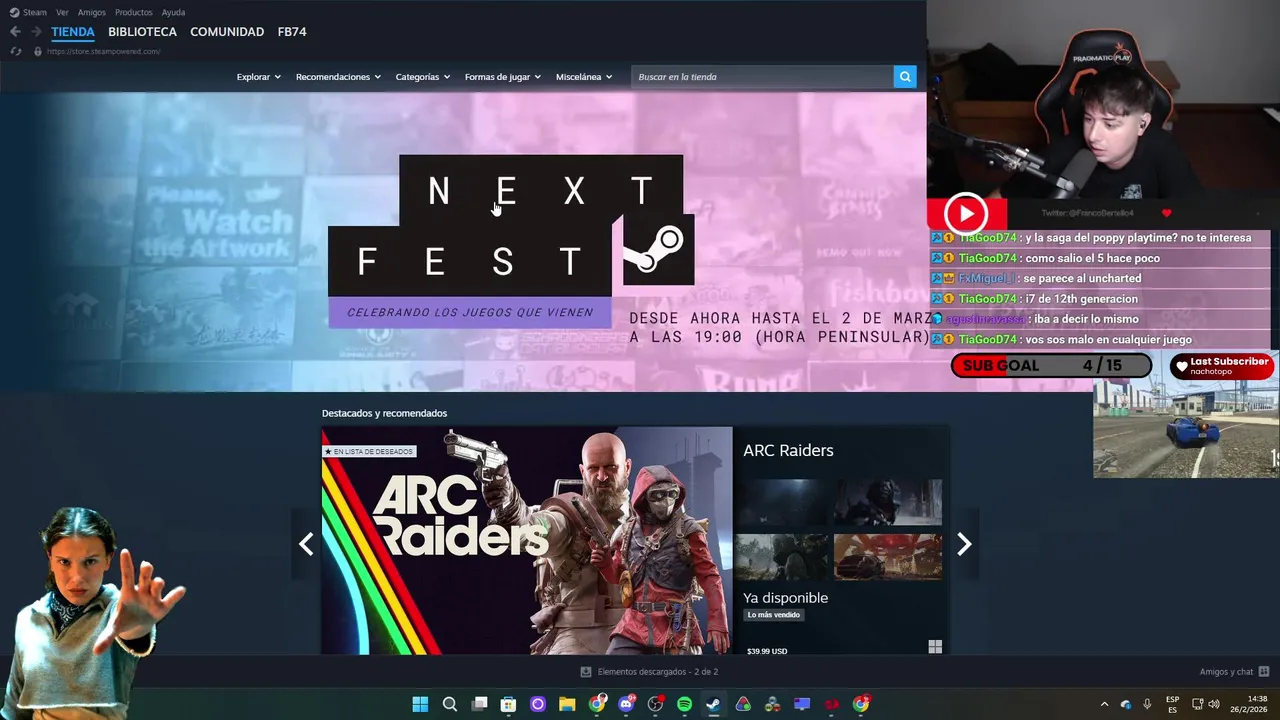This screenshot has width=1280, height=720.
Task: Expand the Miscelánea dropdown
Action: click(x=584, y=77)
